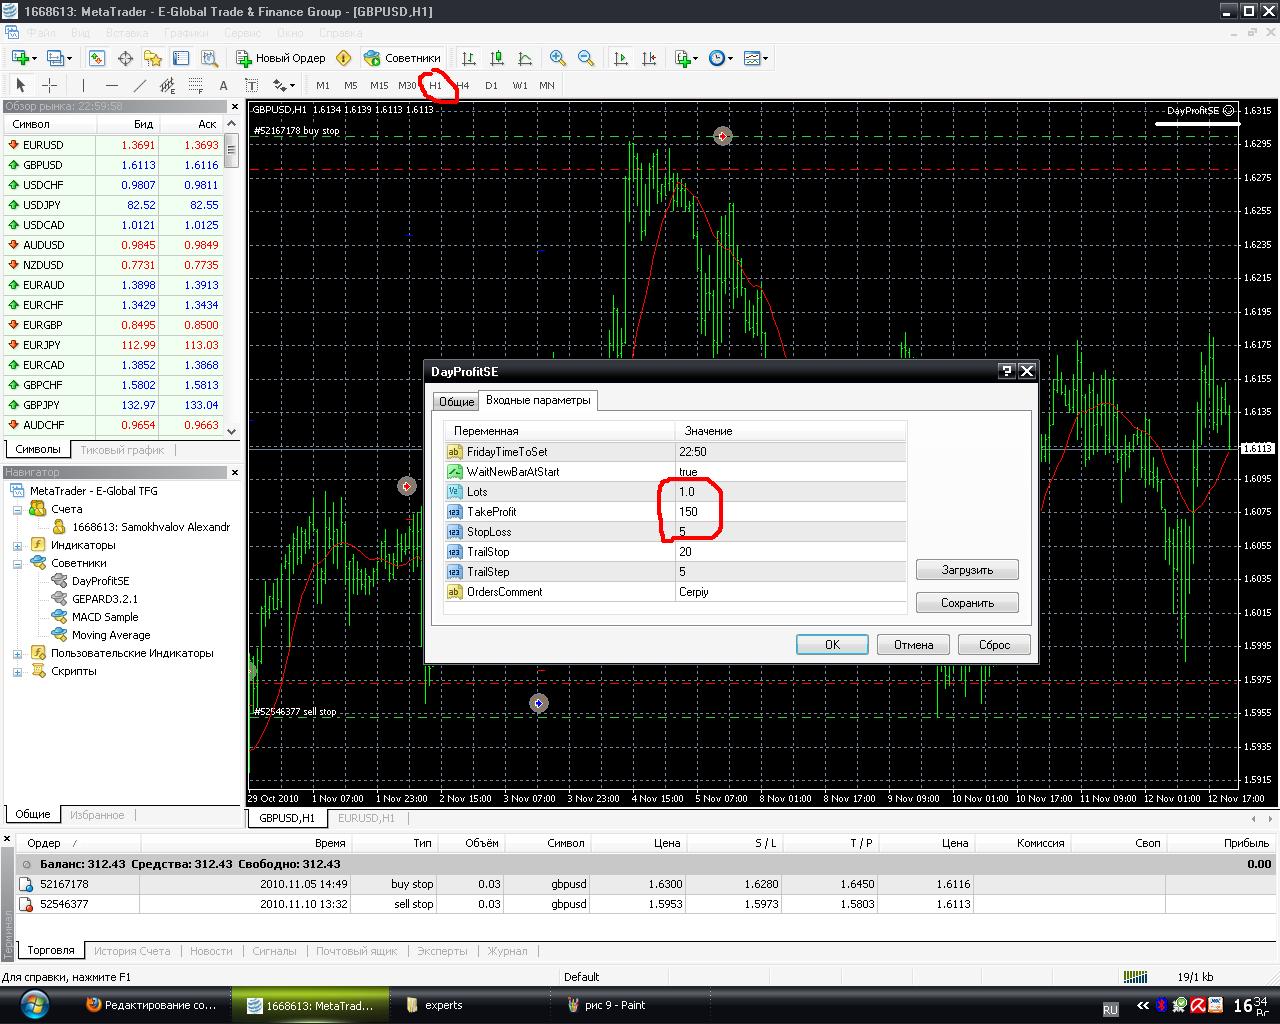
Task: Expand the Скрипты tree node
Action: 17,671
